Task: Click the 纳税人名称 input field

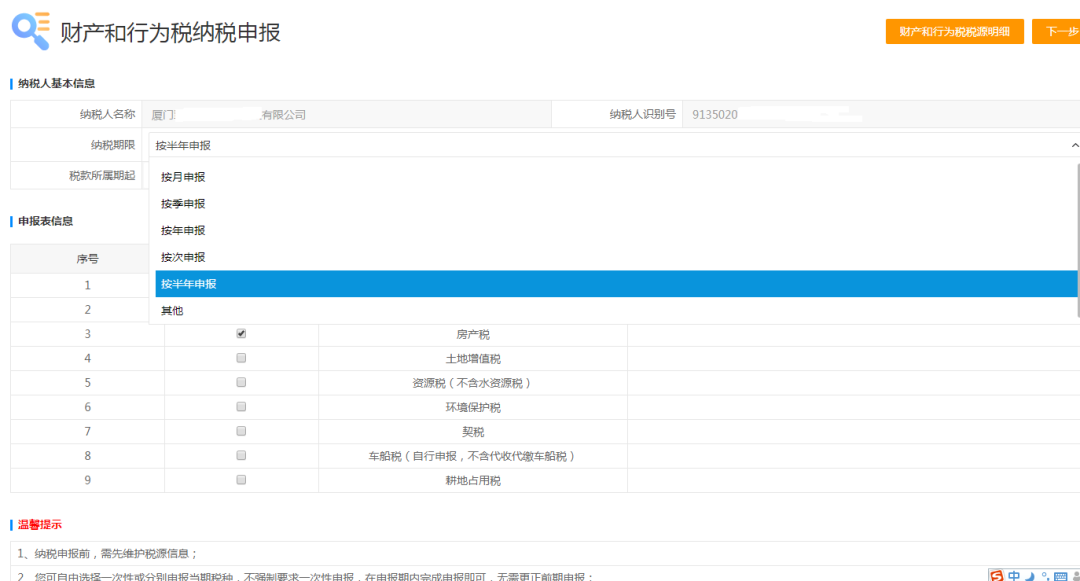Action: tap(350, 113)
